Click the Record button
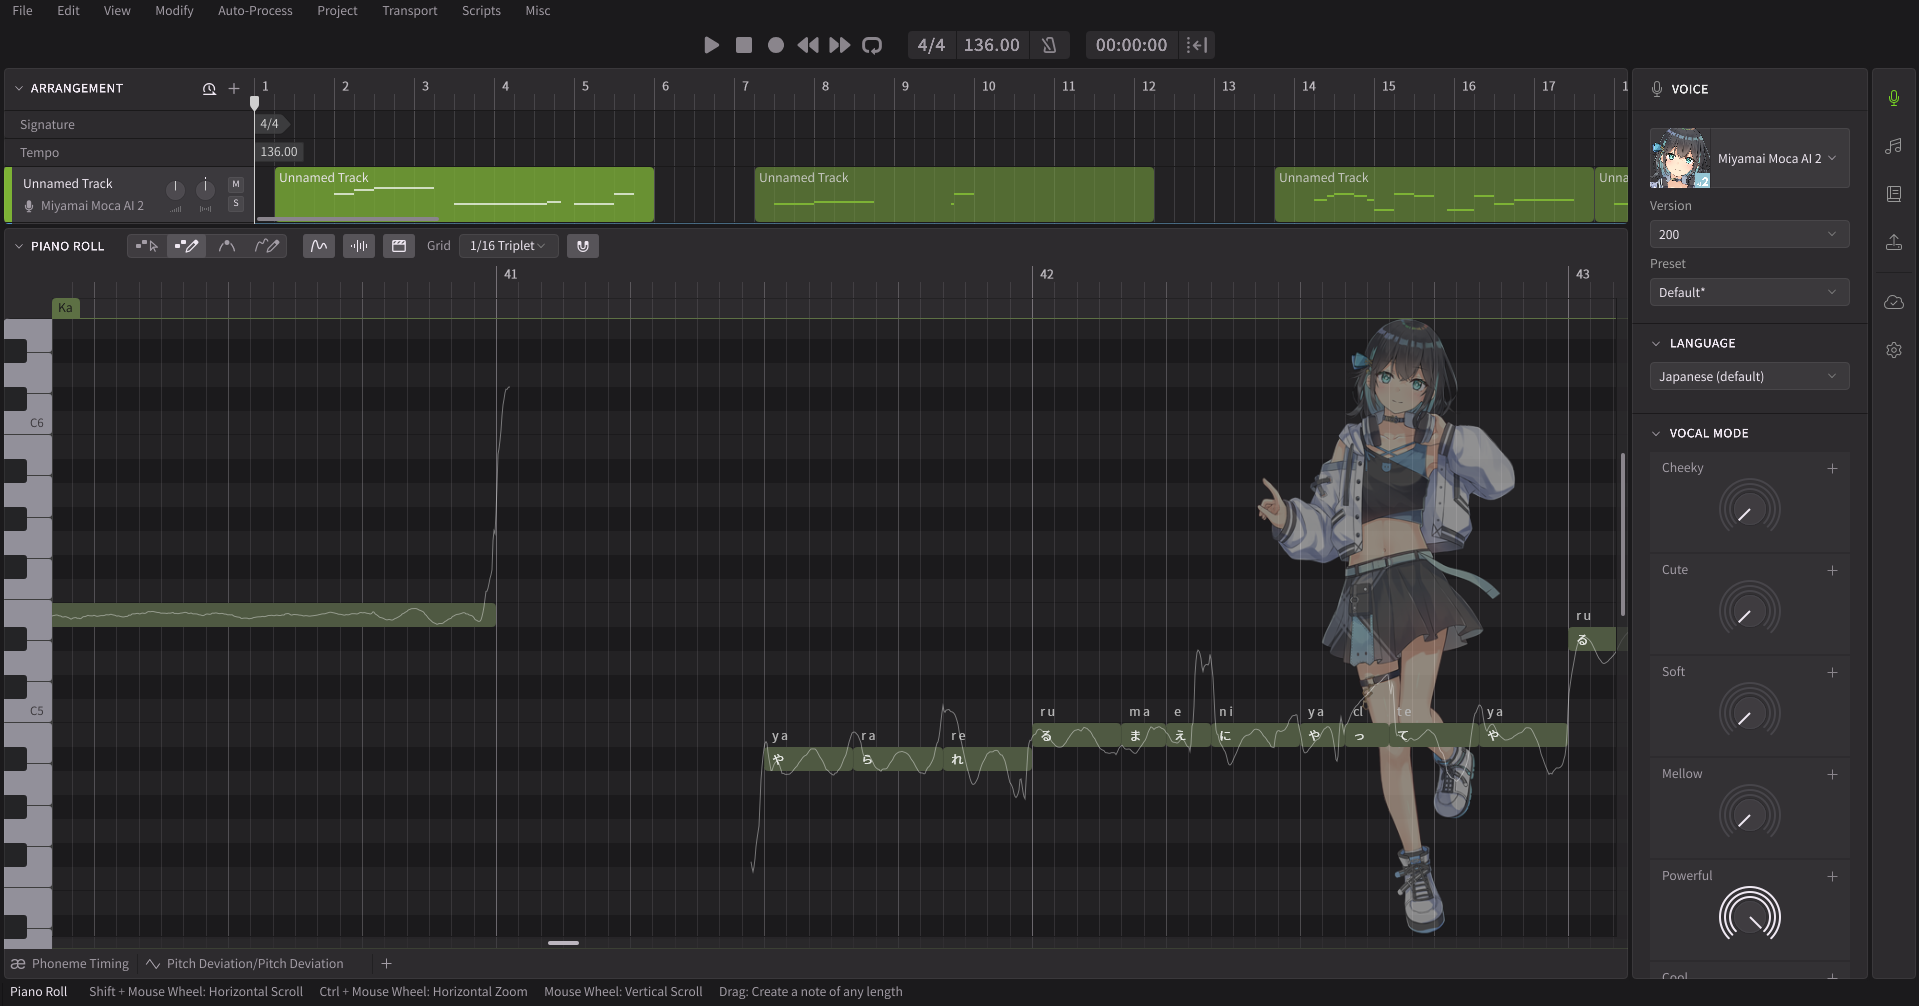This screenshot has width=1919, height=1006. coord(775,45)
